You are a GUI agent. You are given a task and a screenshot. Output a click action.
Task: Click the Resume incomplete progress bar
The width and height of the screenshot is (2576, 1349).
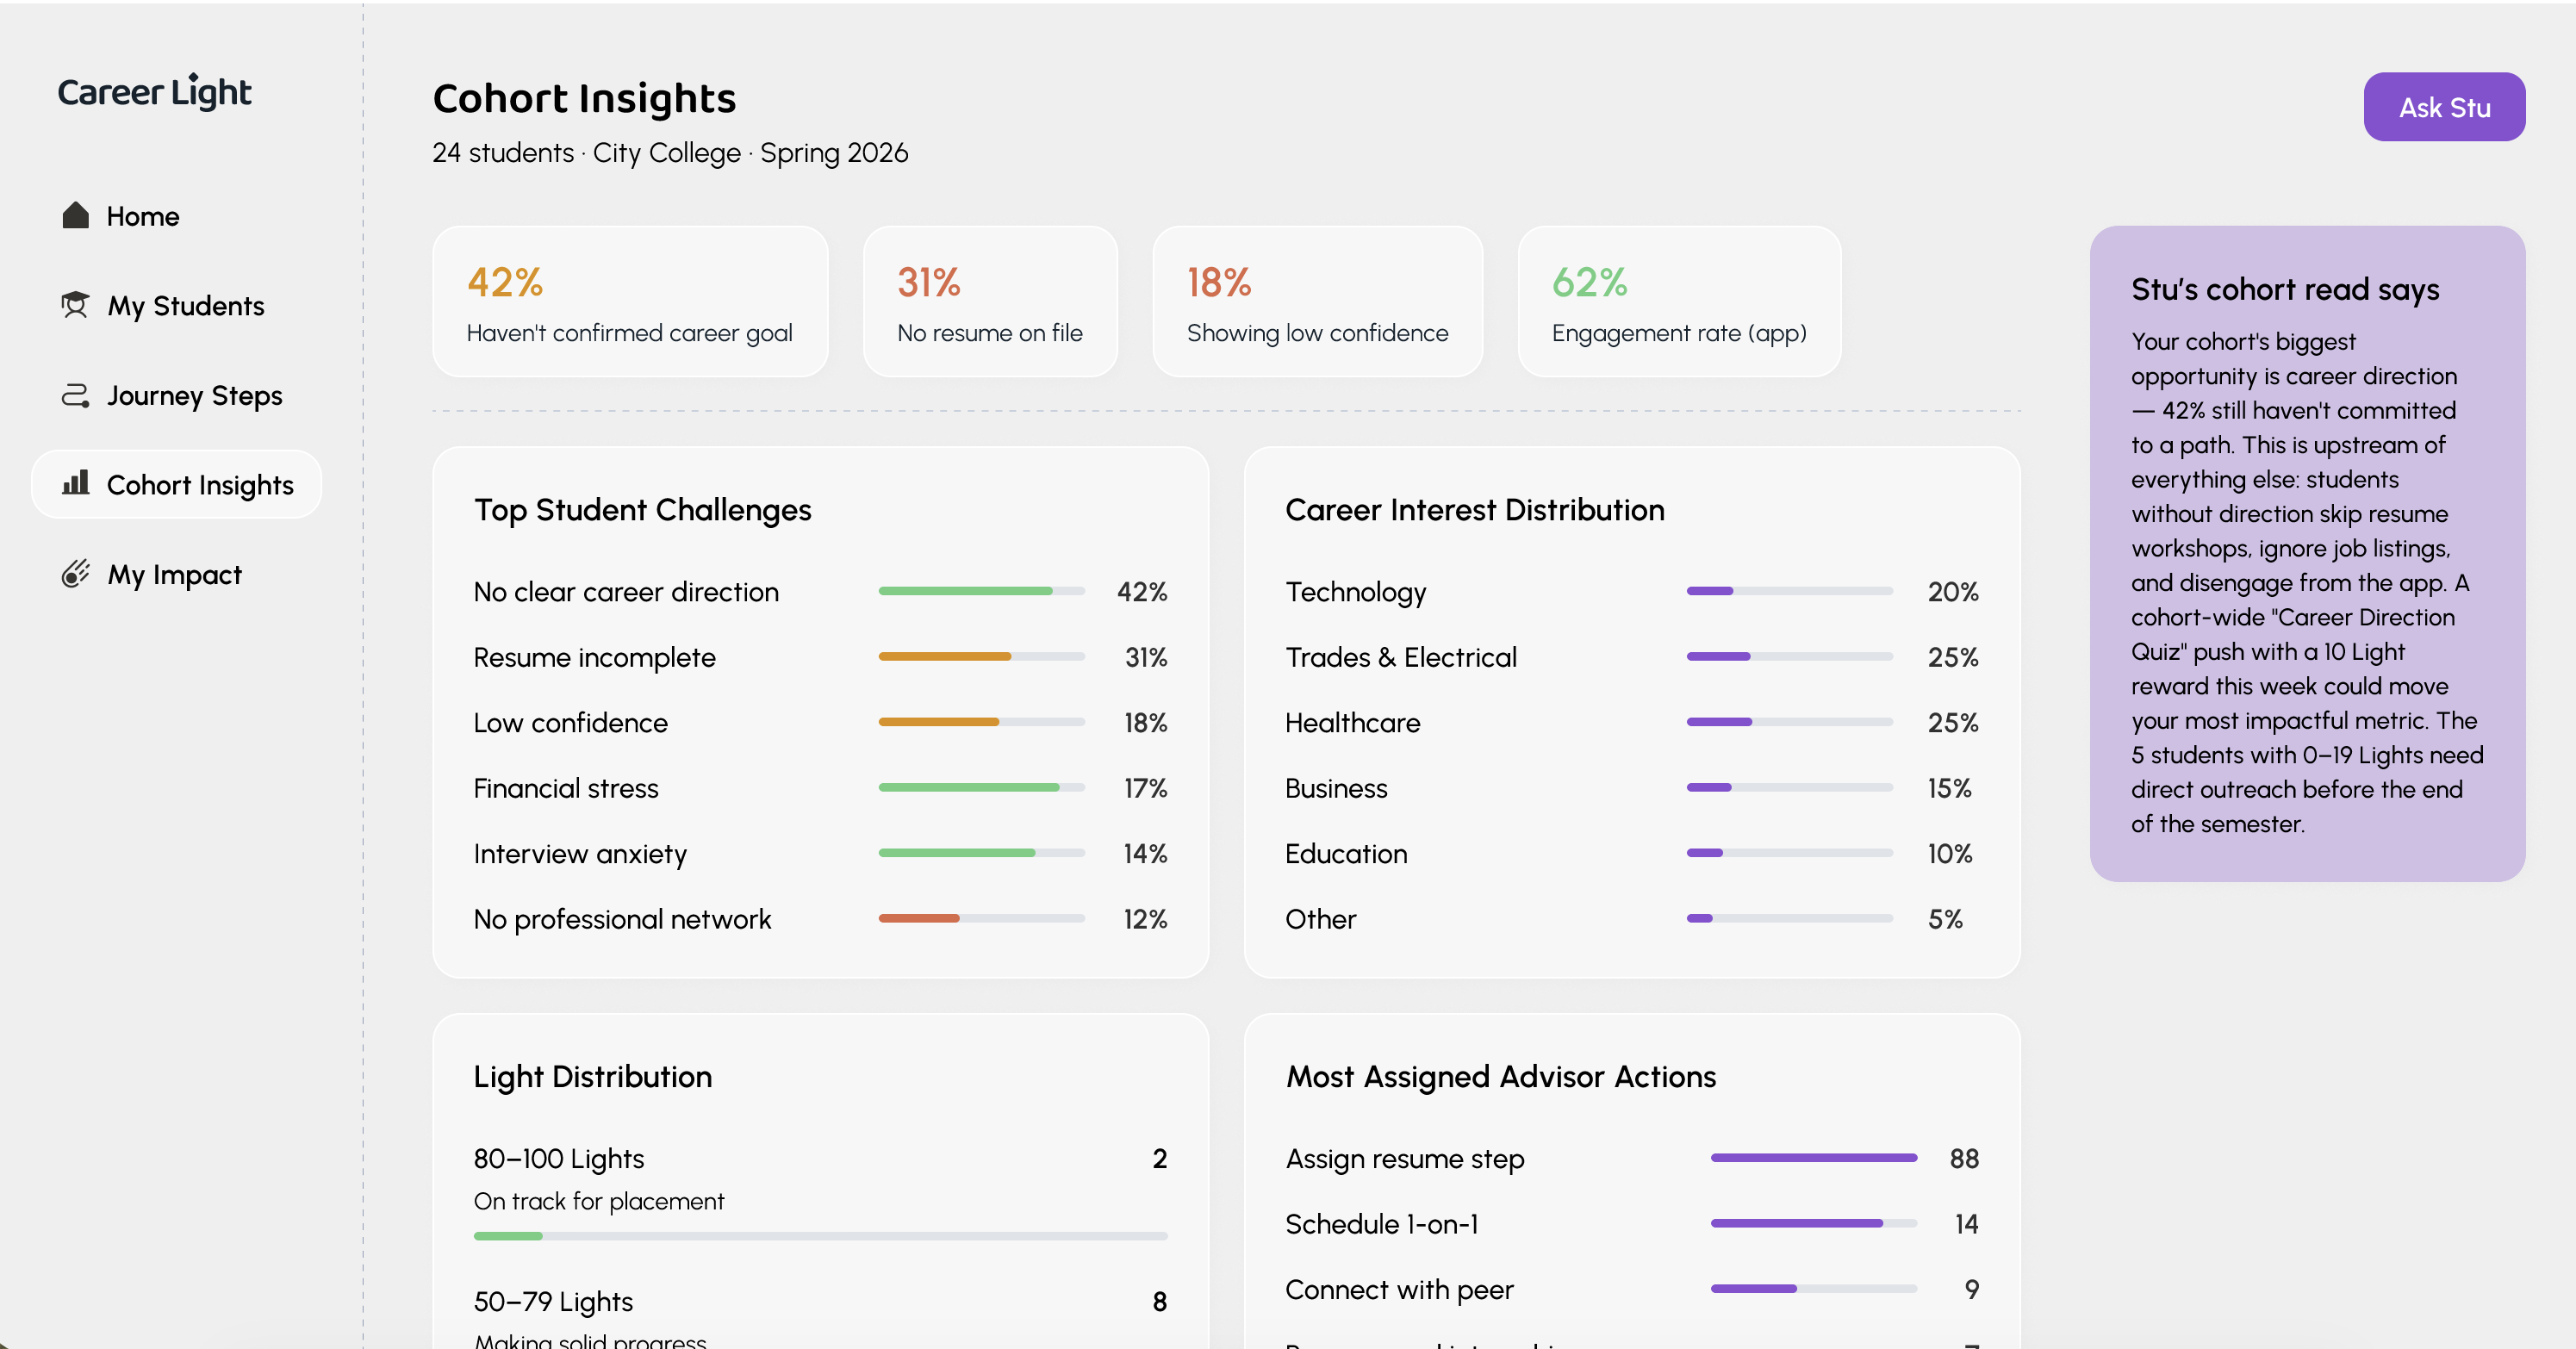tap(982, 656)
